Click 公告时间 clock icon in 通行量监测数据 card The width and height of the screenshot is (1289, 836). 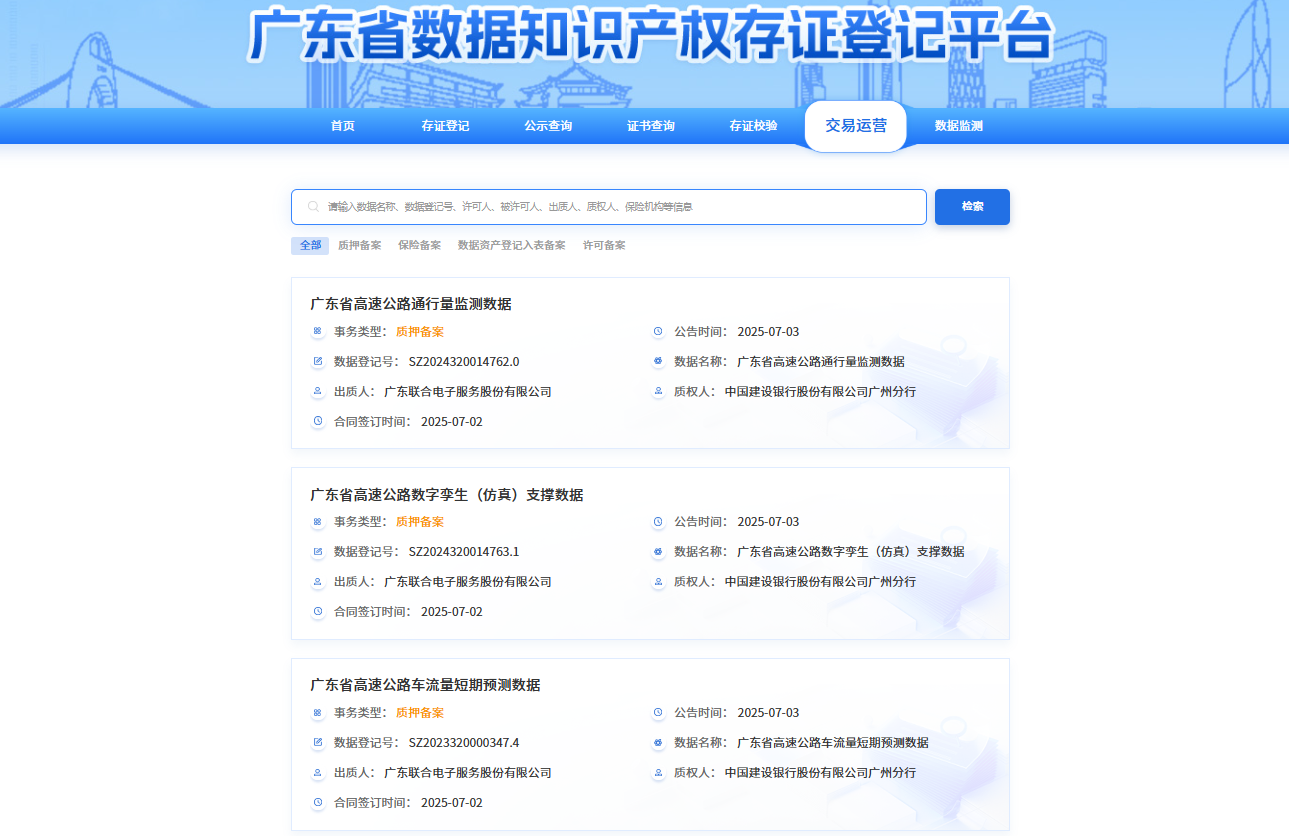[x=658, y=331]
